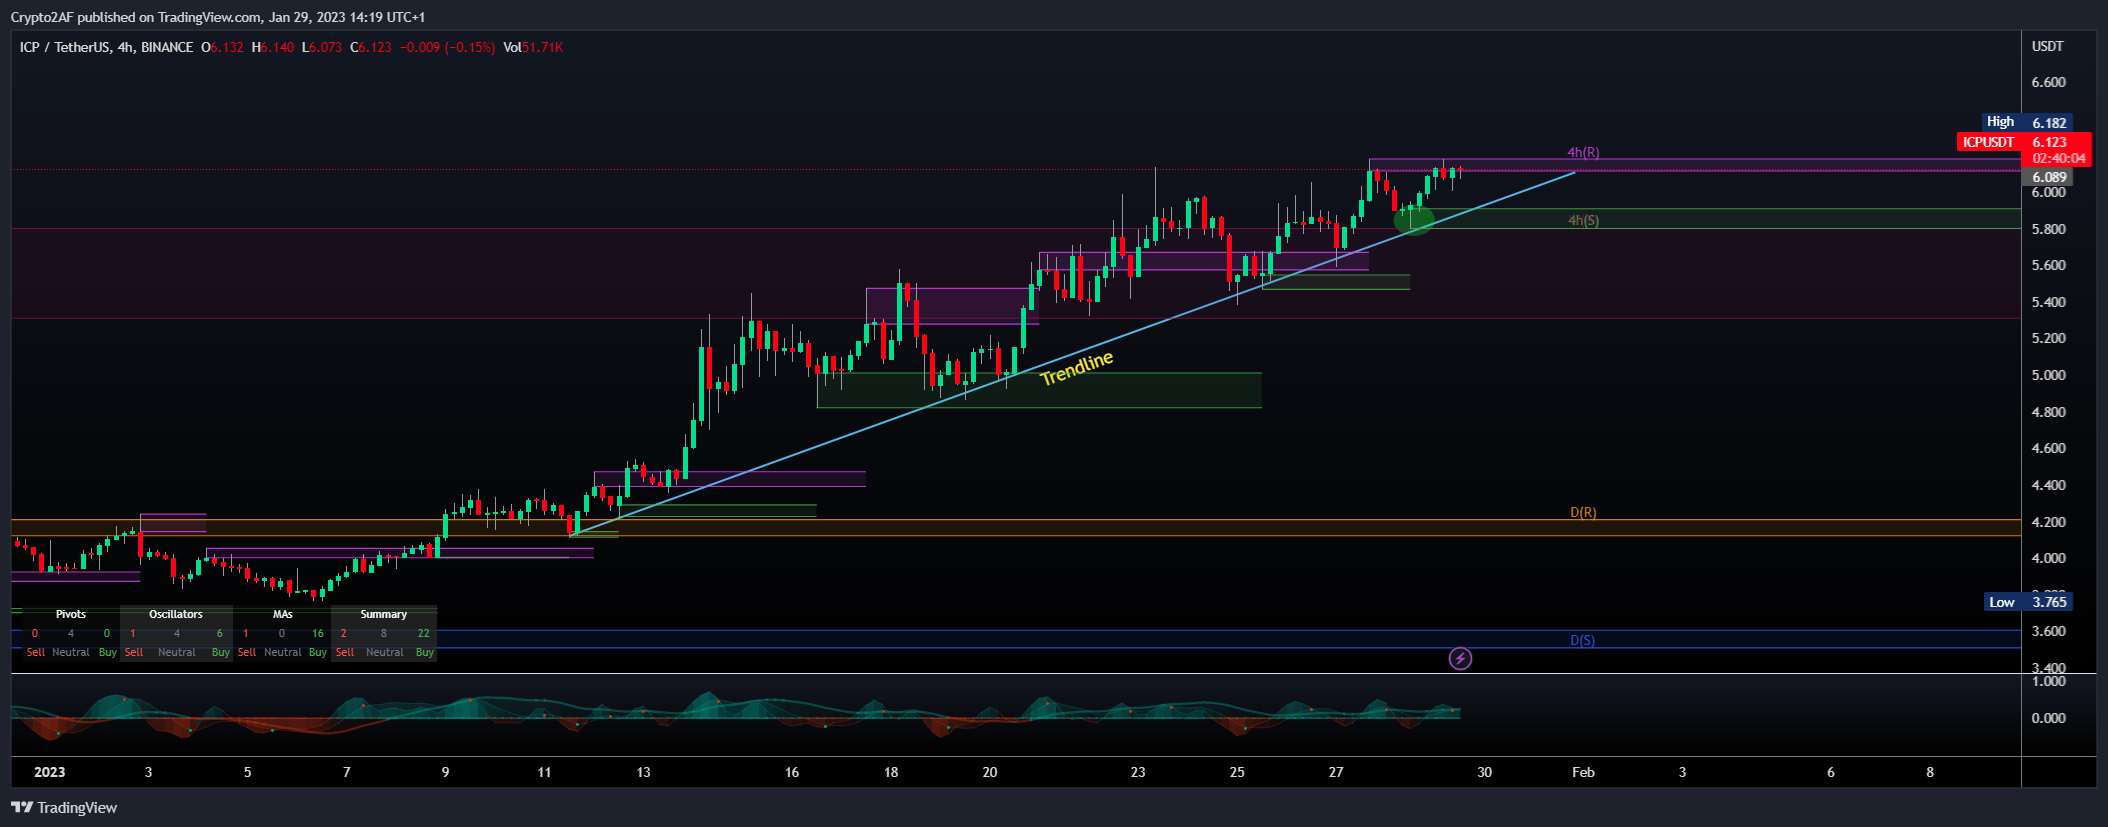Select the yellow Trendline text annotation
The image size is (2108, 827).
tap(1076, 368)
